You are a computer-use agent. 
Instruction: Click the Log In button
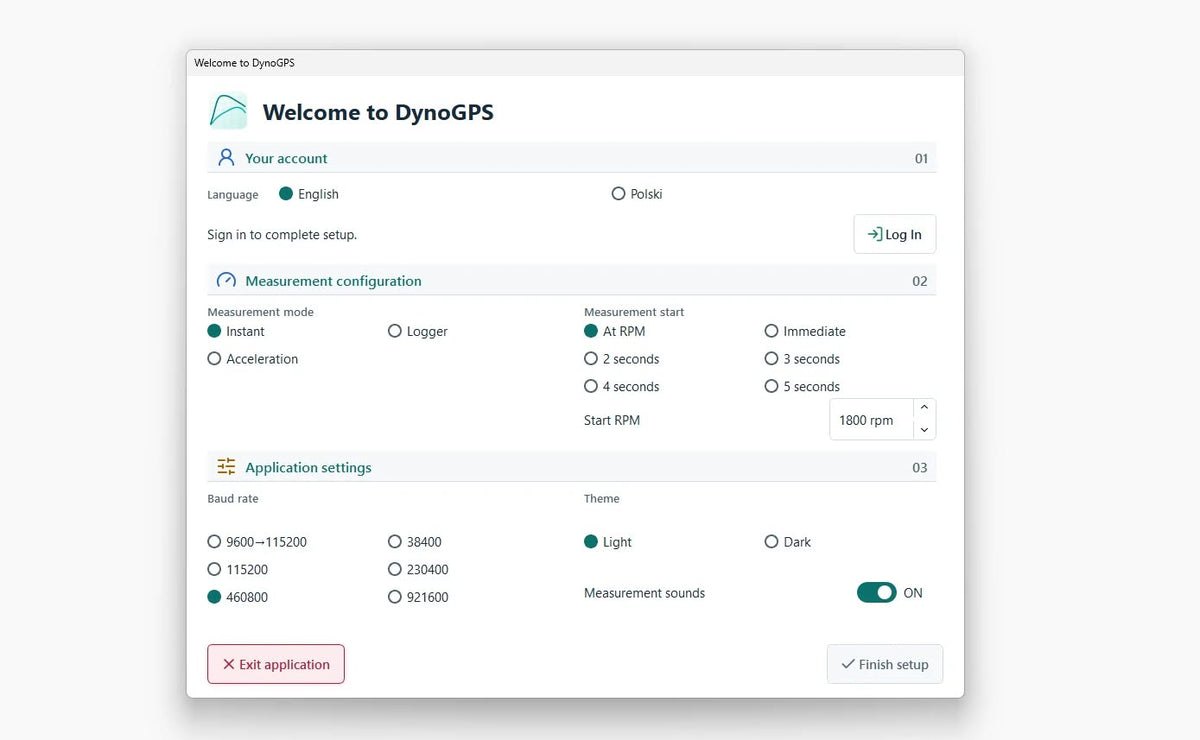coord(895,234)
